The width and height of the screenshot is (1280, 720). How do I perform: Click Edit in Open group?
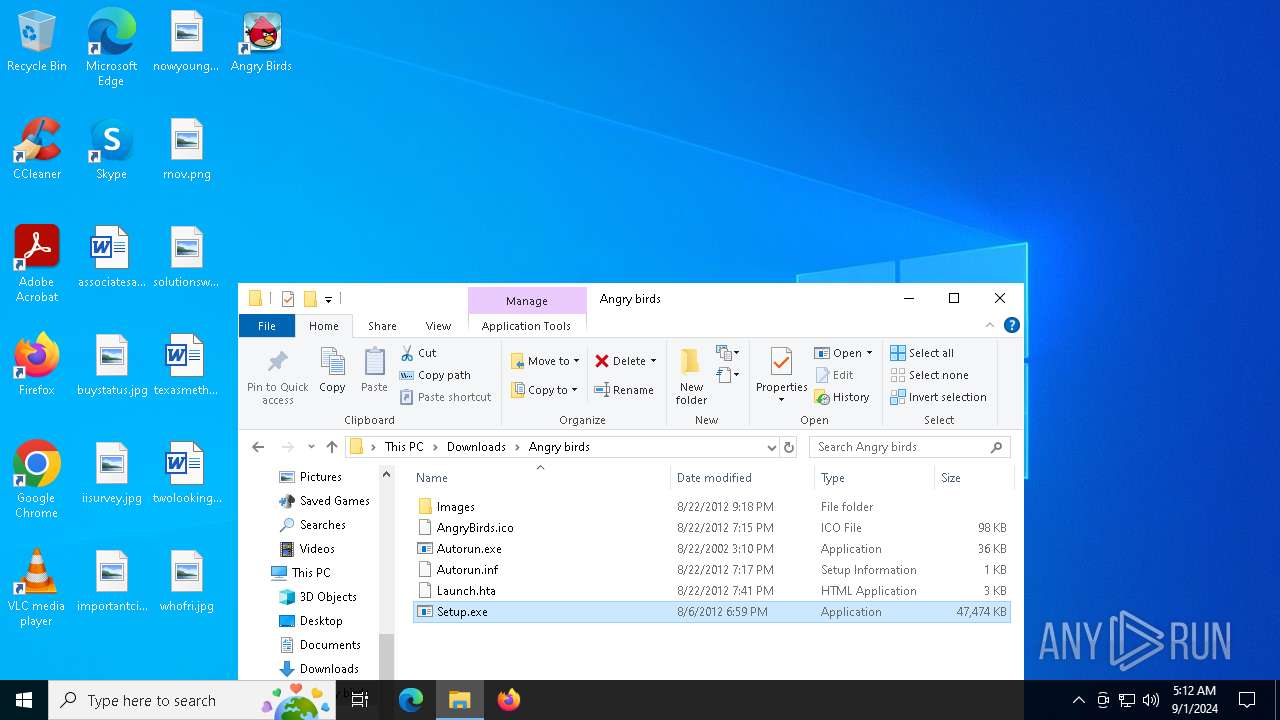[834, 375]
